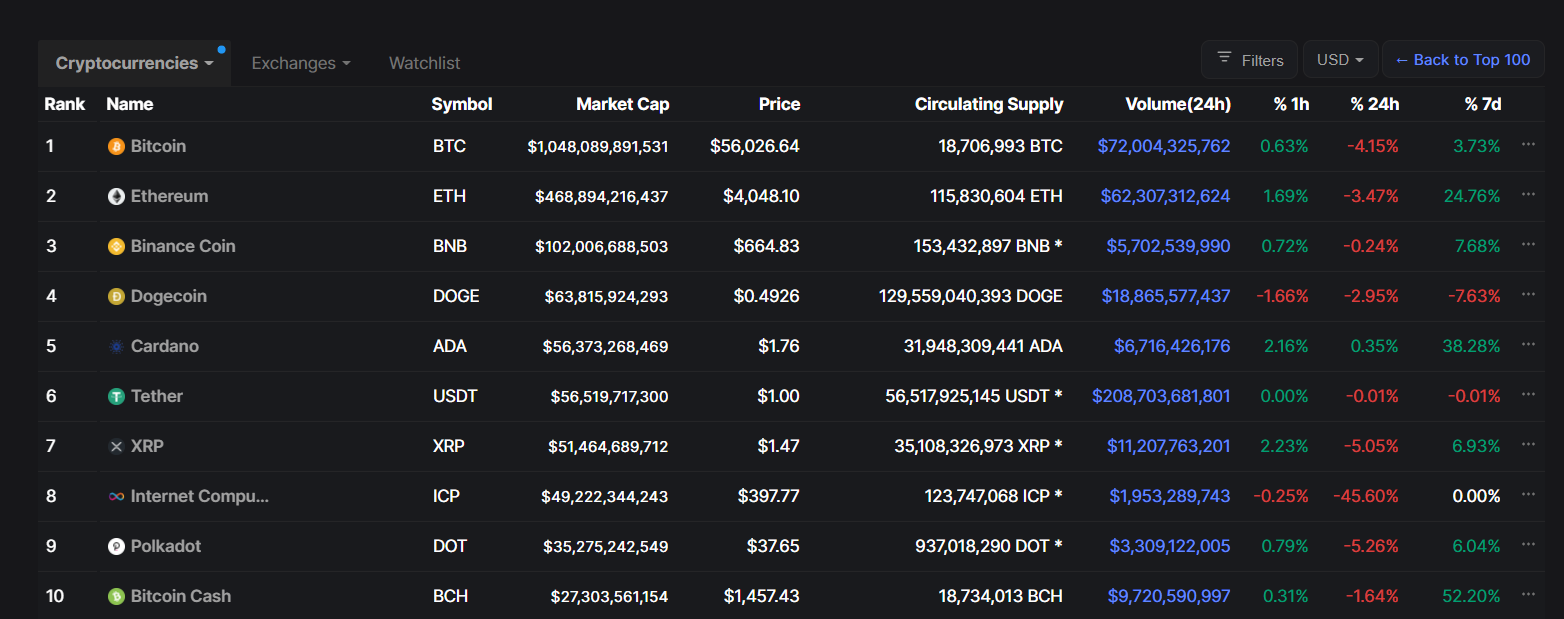Sort by the % 7d column header
Screen dimensions: 1564x619
[x=1483, y=104]
